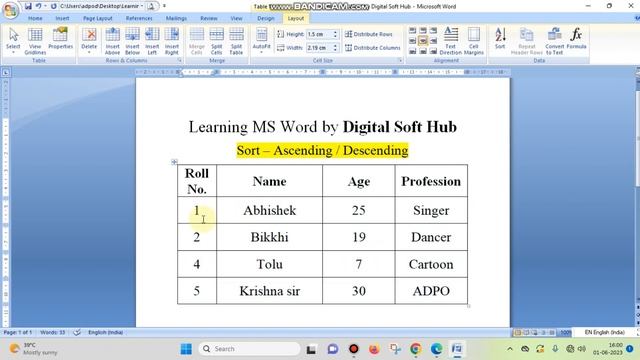The image size is (640, 360).
Task: Click English (India) language in status bar
Action: pos(105,332)
